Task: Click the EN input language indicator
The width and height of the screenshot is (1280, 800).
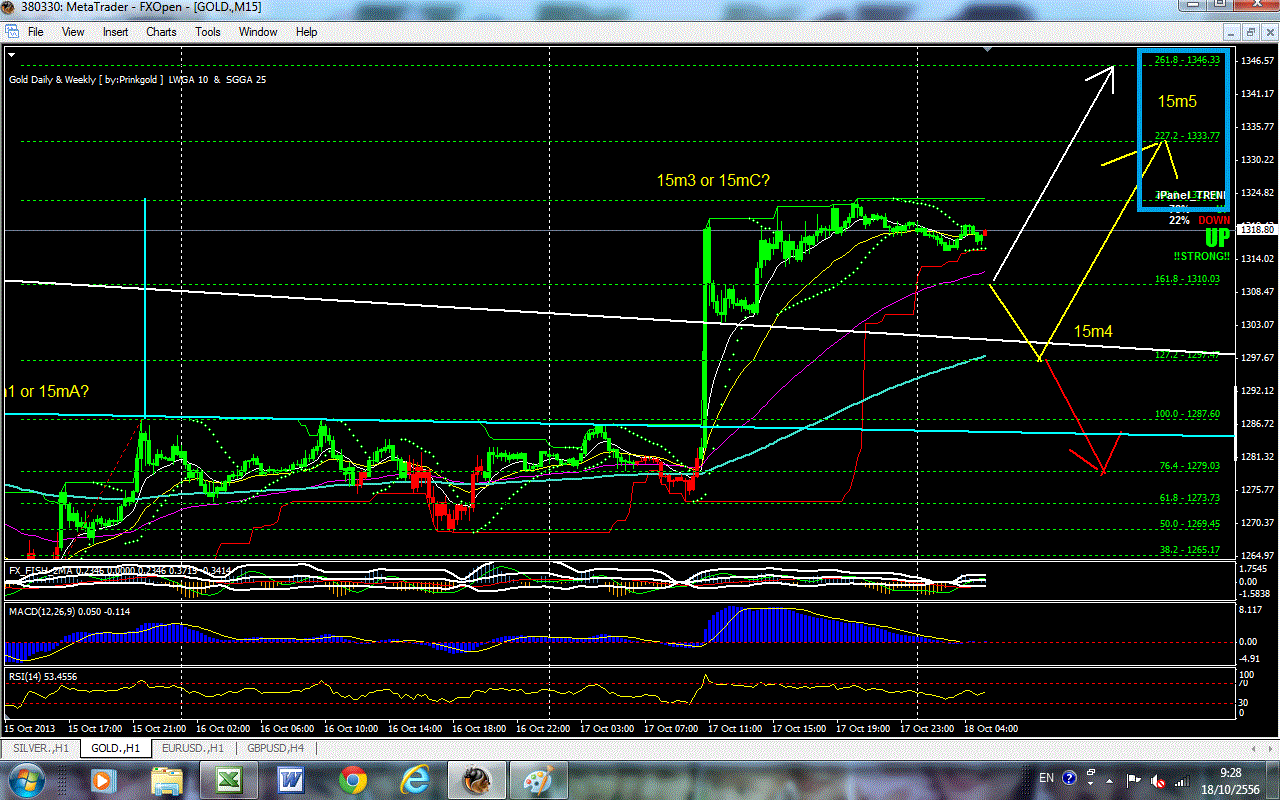Action: point(1046,778)
